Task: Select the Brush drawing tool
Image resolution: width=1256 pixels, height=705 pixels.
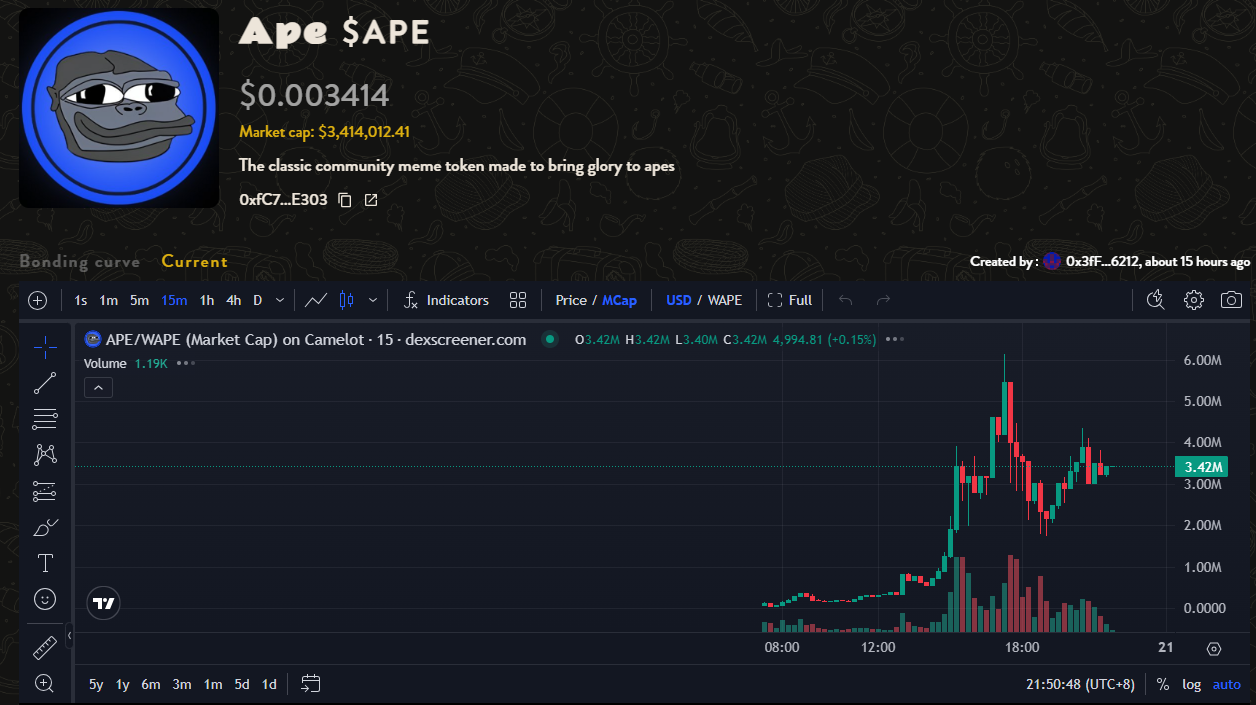Action: 45,527
